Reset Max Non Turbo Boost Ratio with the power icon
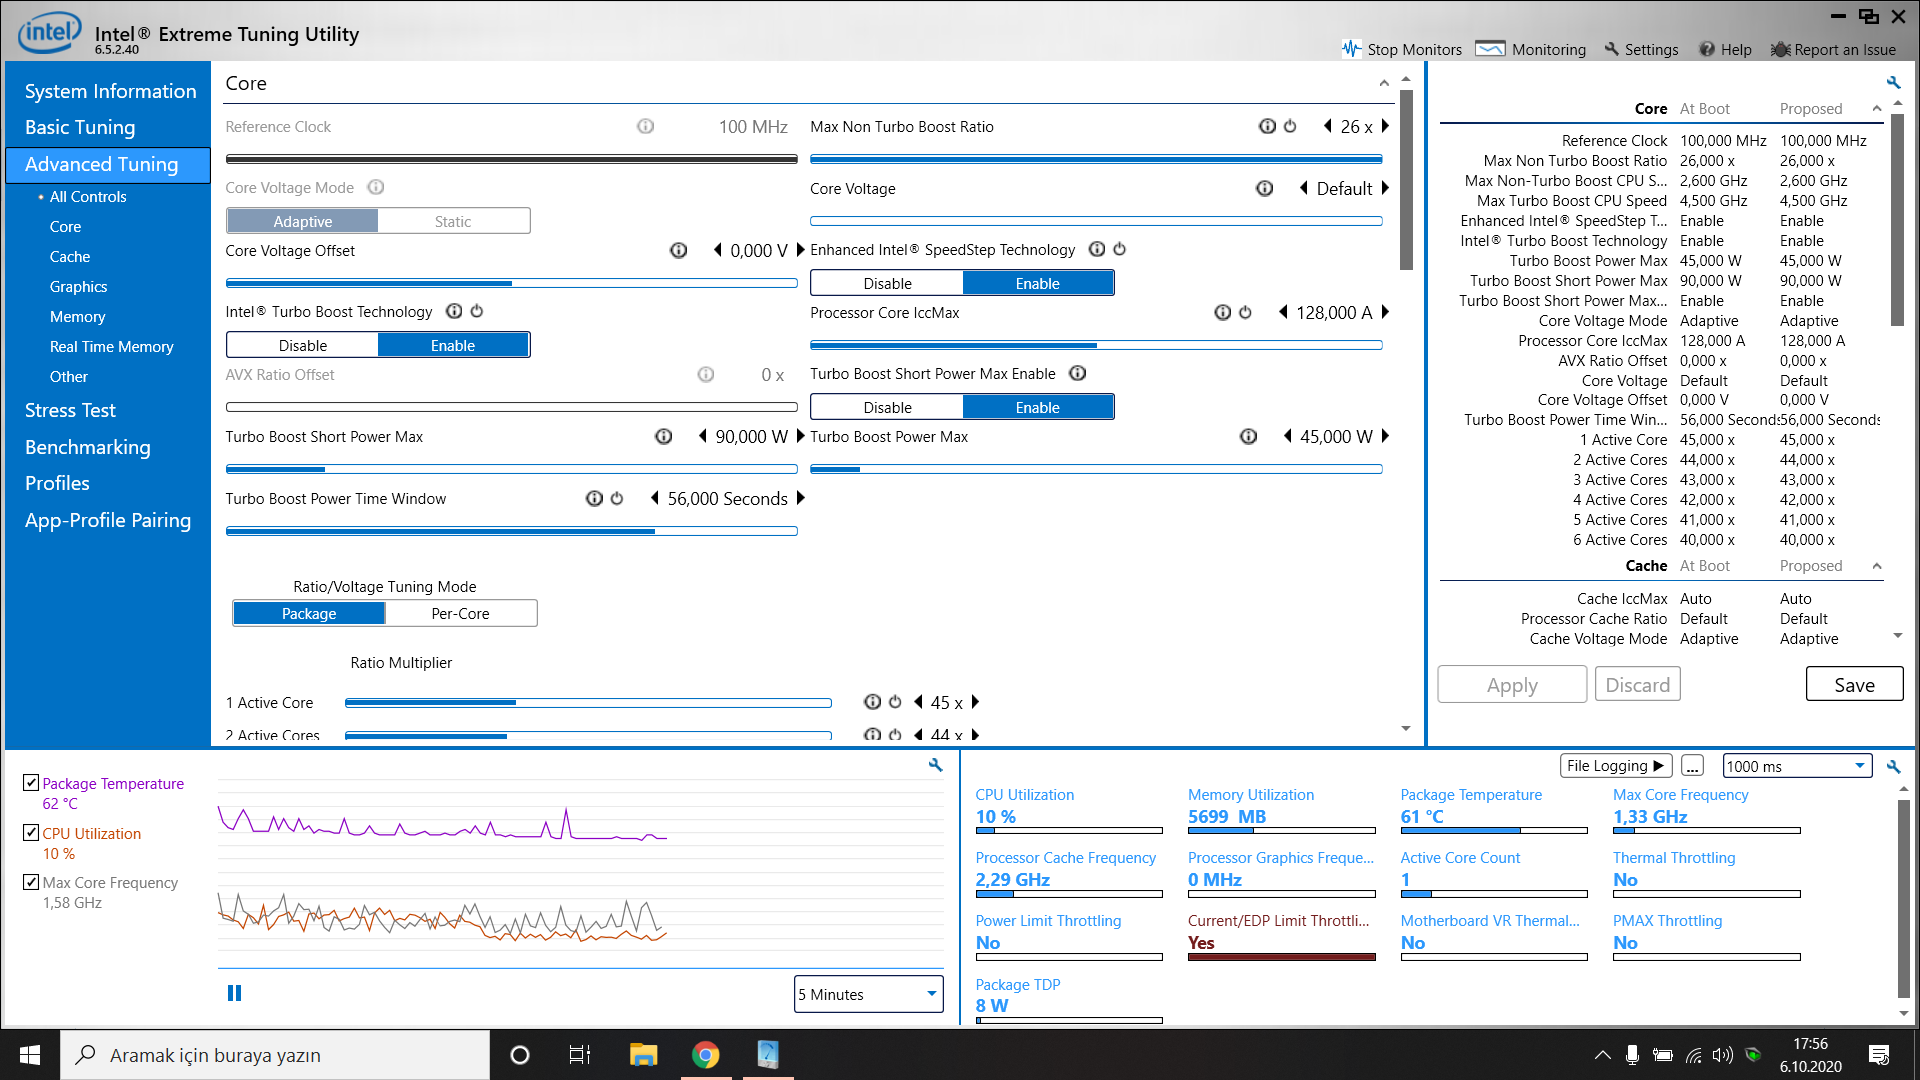Viewport: 1920px width, 1080px height. tap(1290, 126)
